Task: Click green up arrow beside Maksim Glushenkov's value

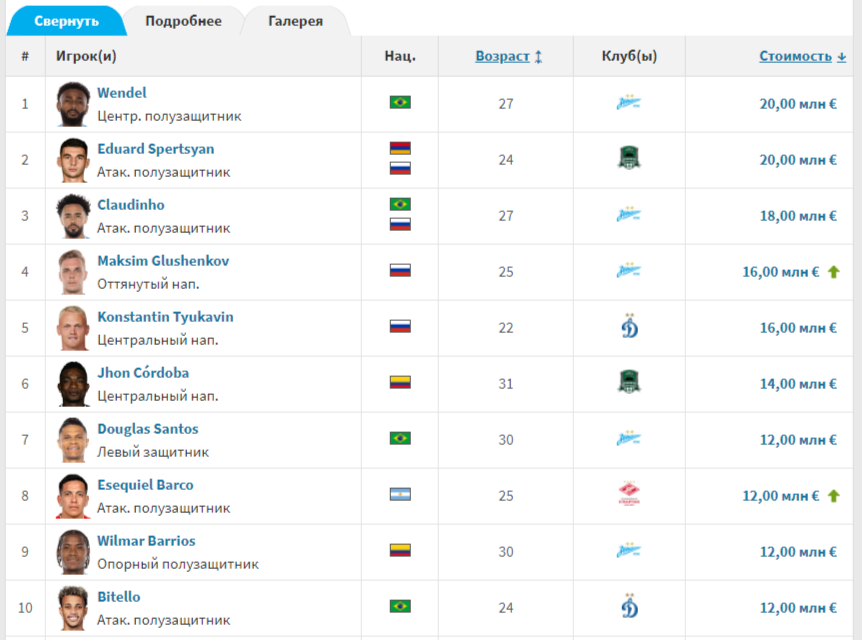Action: click(833, 271)
